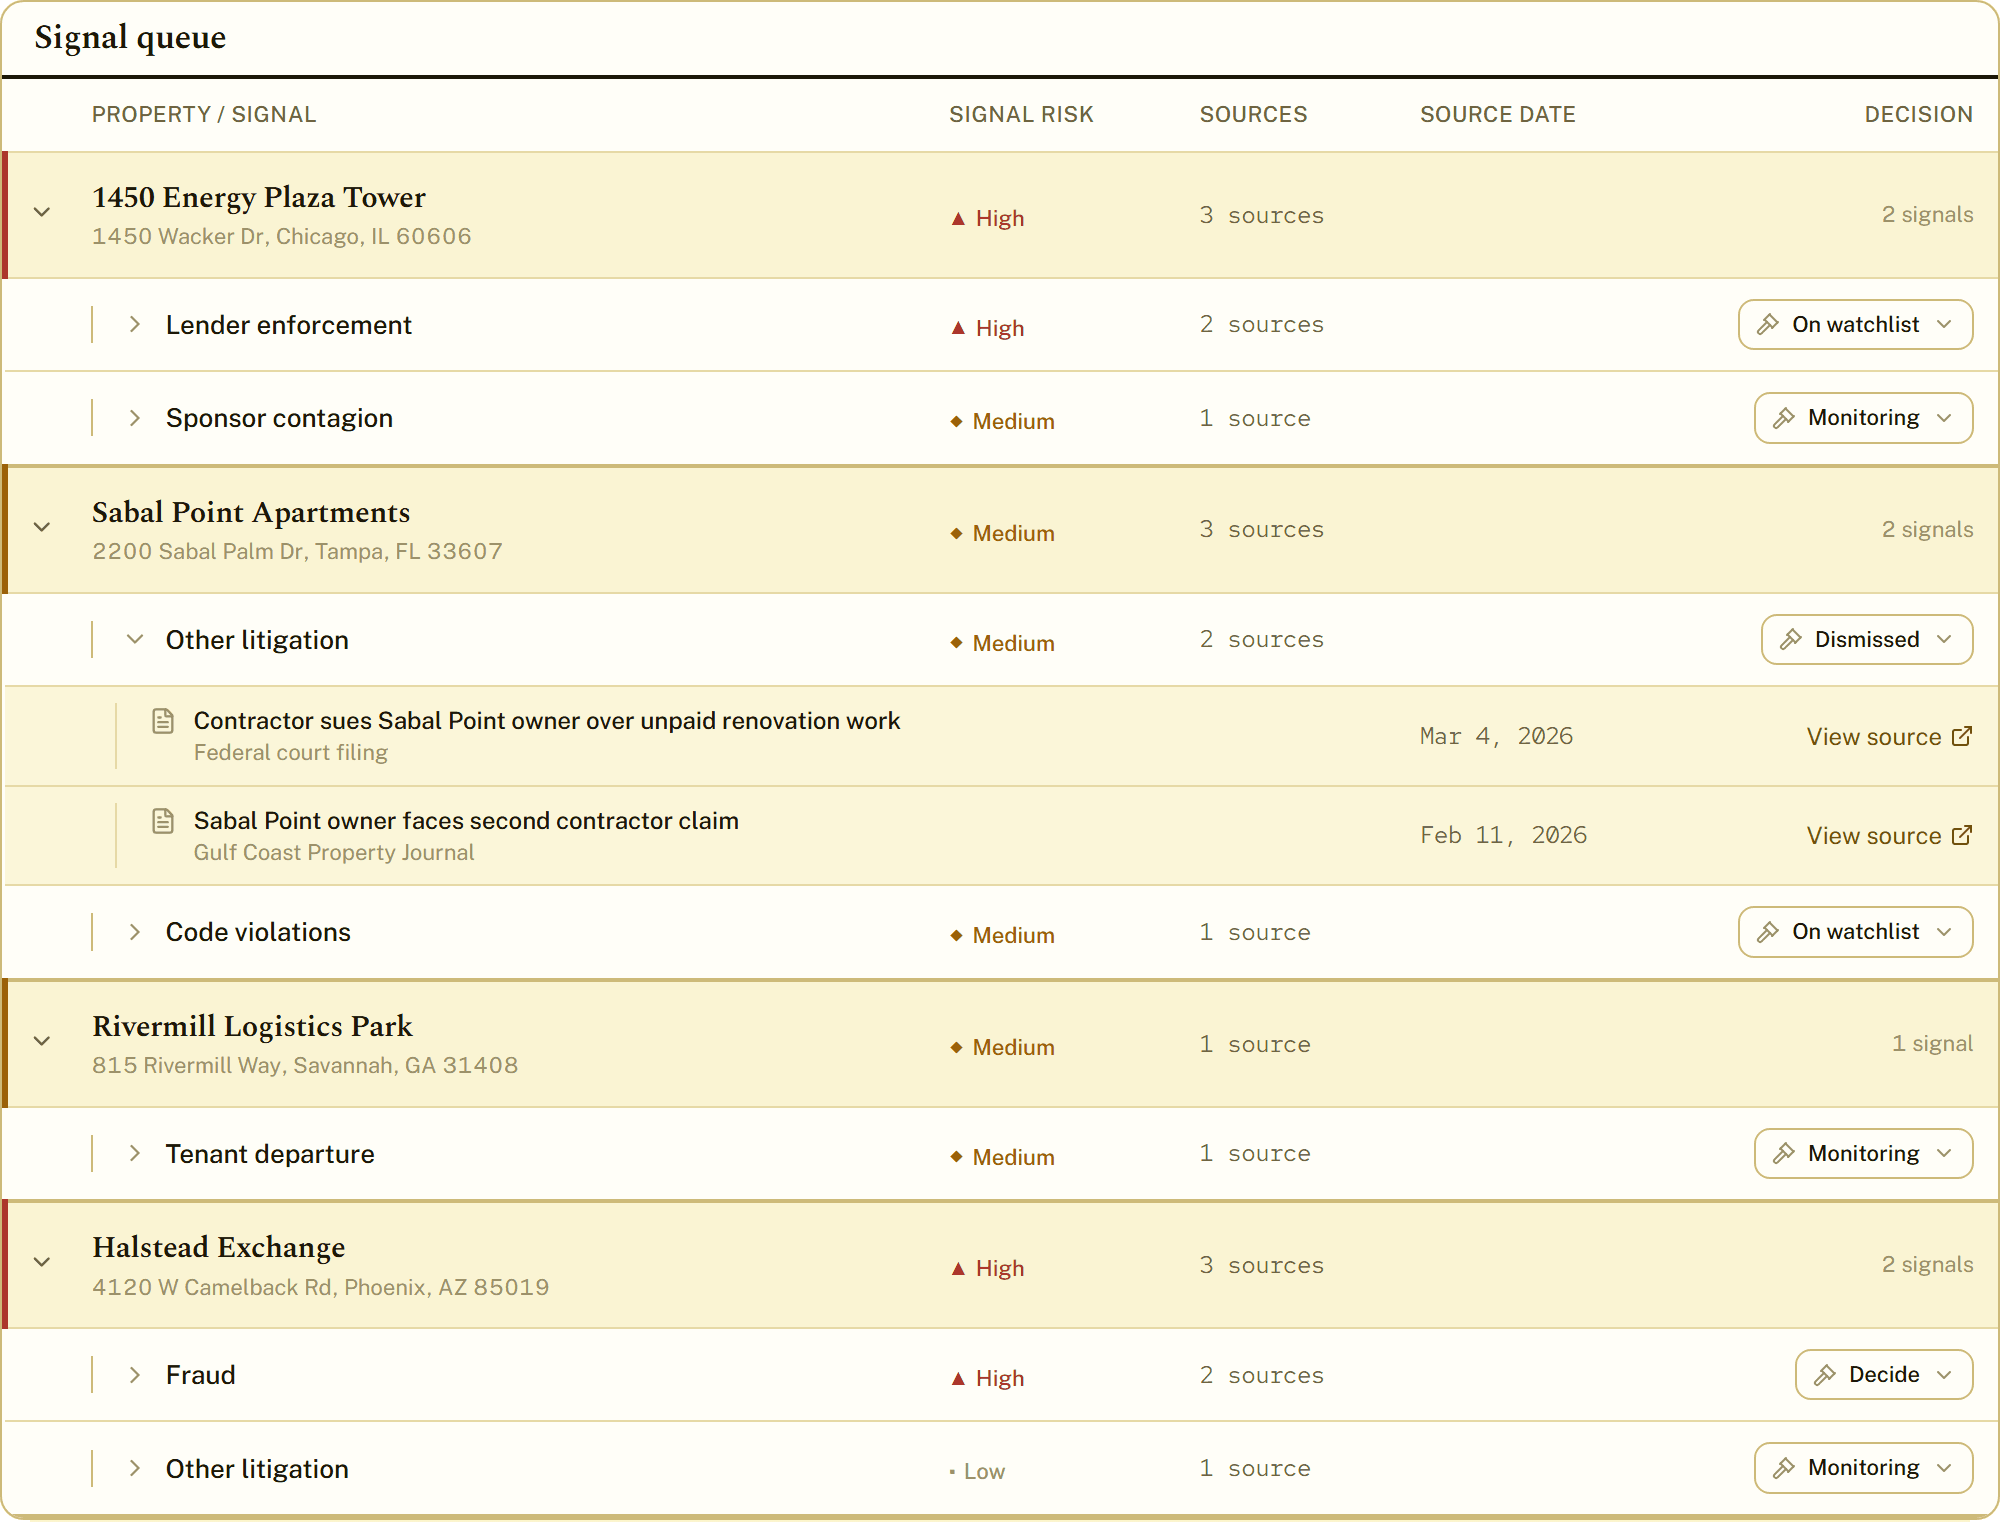Open Lender enforcement On watchlist decision dropdown
The height and width of the screenshot is (1522, 2000).
(1855, 324)
